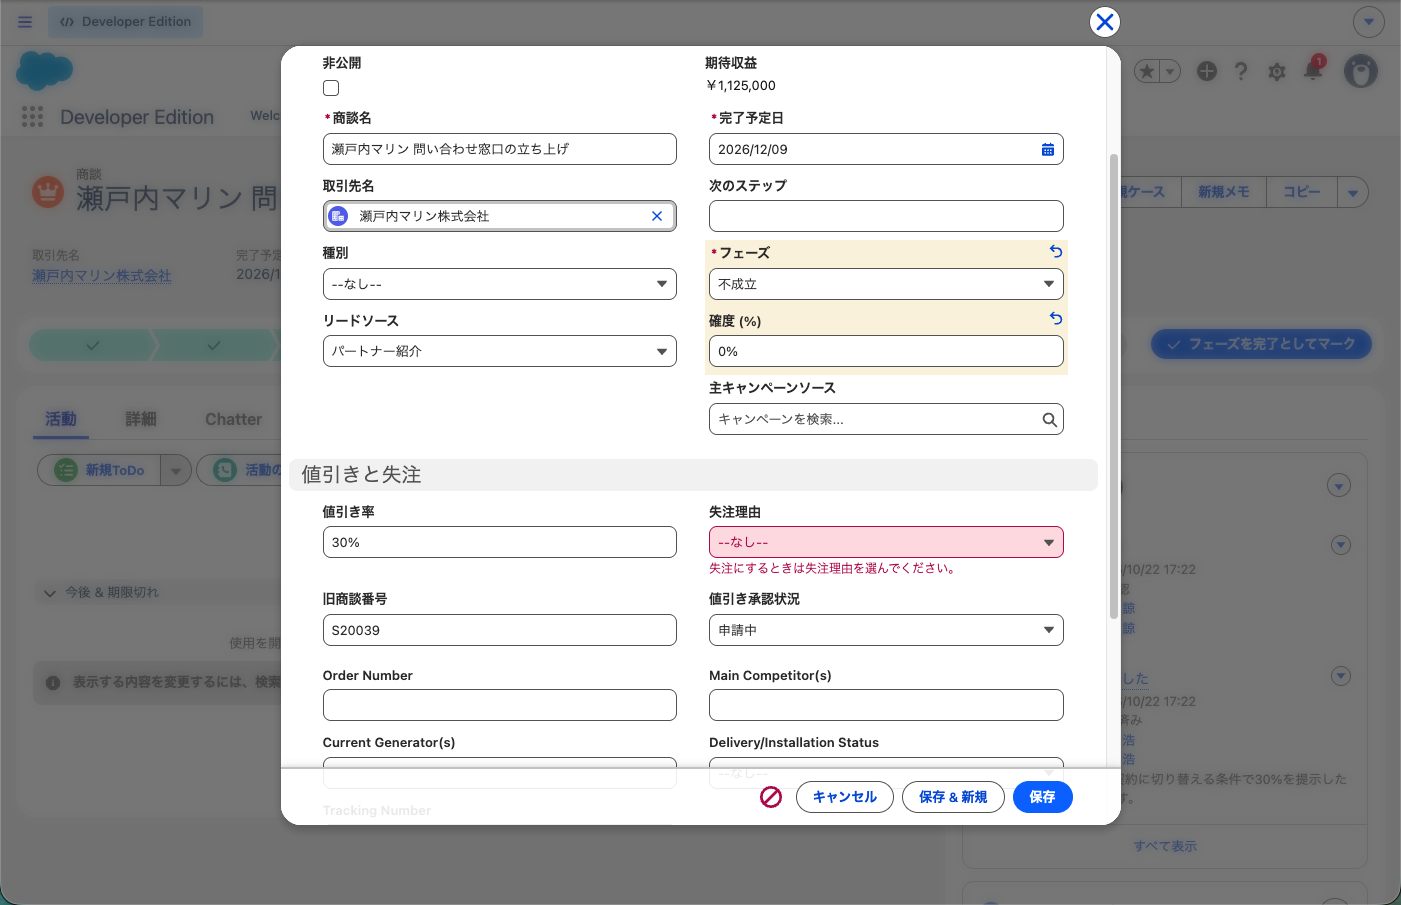
Task: Click the 主キャンペーンソース search magnifier
Action: point(1049,420)
